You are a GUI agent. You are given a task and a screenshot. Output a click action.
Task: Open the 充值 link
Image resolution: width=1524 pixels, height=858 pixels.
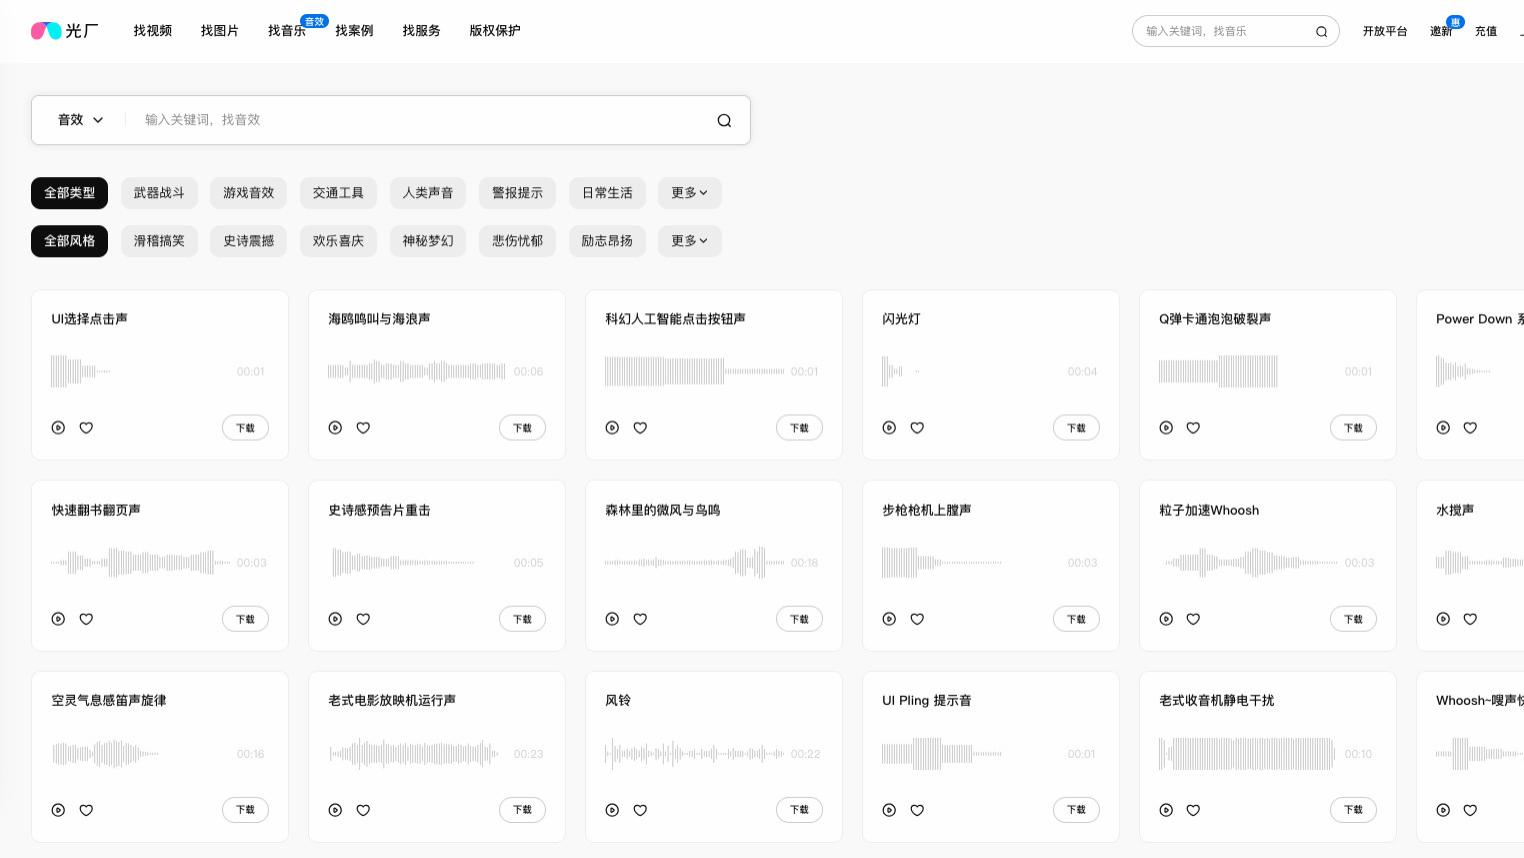click(x=1486, y=31)
